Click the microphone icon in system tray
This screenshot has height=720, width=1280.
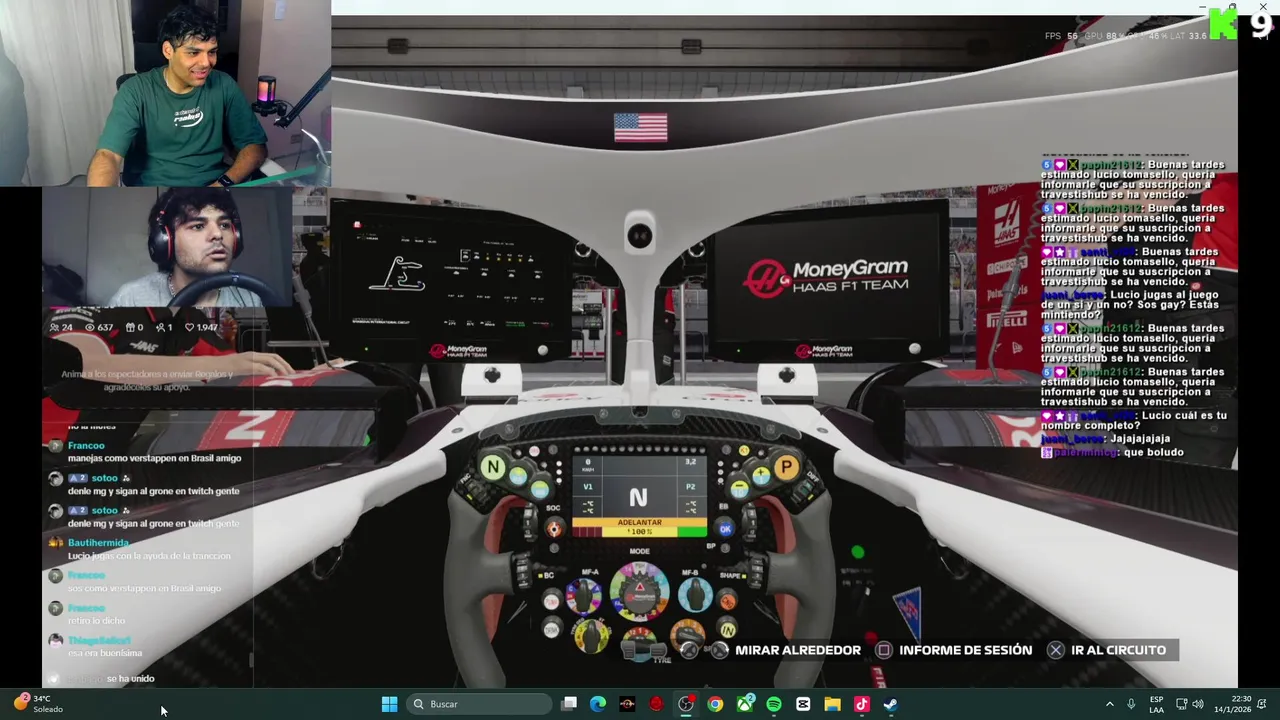pyautogui.click(x=1131, y=704)
